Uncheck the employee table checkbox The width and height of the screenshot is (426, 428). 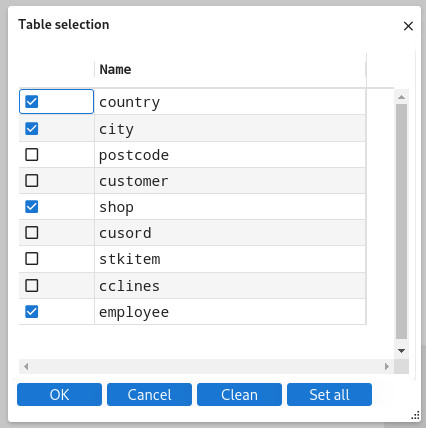pos(32,312)
